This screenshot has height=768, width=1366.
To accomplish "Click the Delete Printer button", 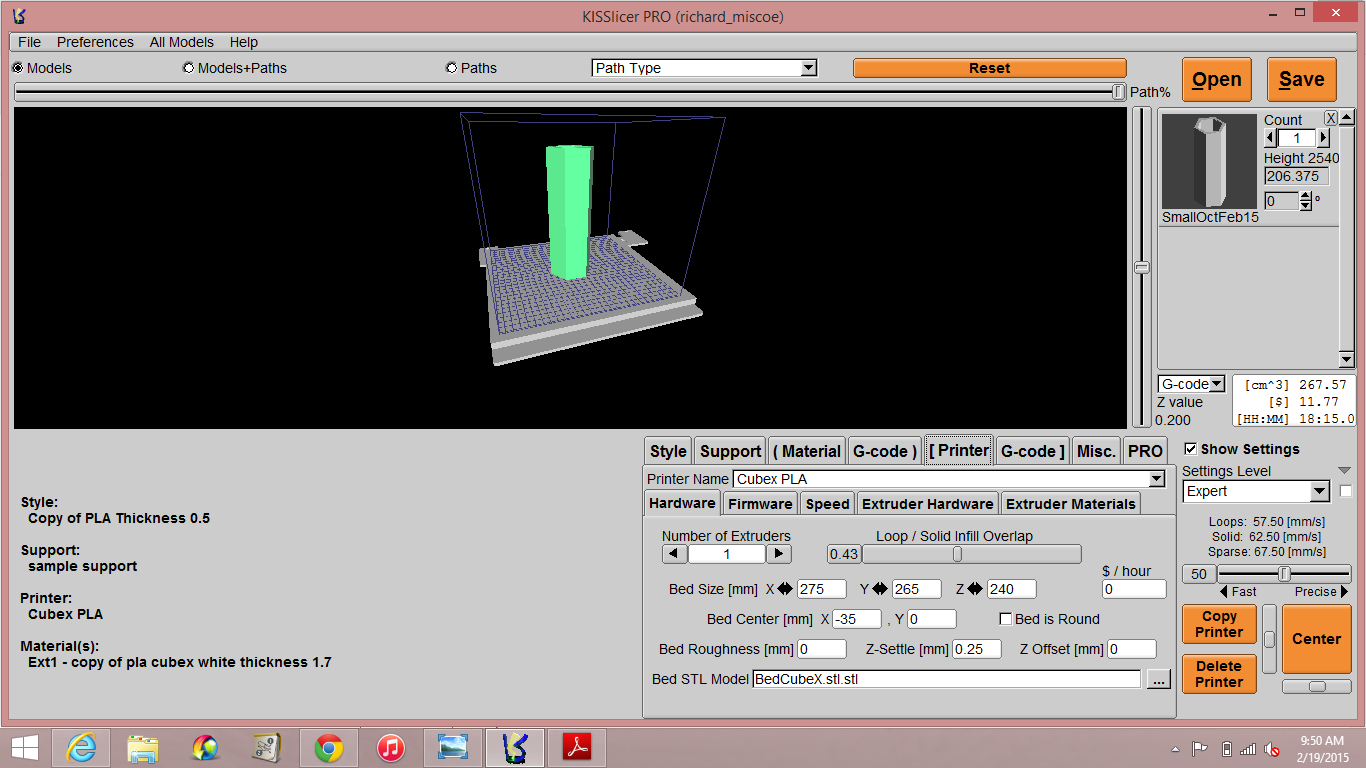I will pyautogui.click(x=1219, y=674).
